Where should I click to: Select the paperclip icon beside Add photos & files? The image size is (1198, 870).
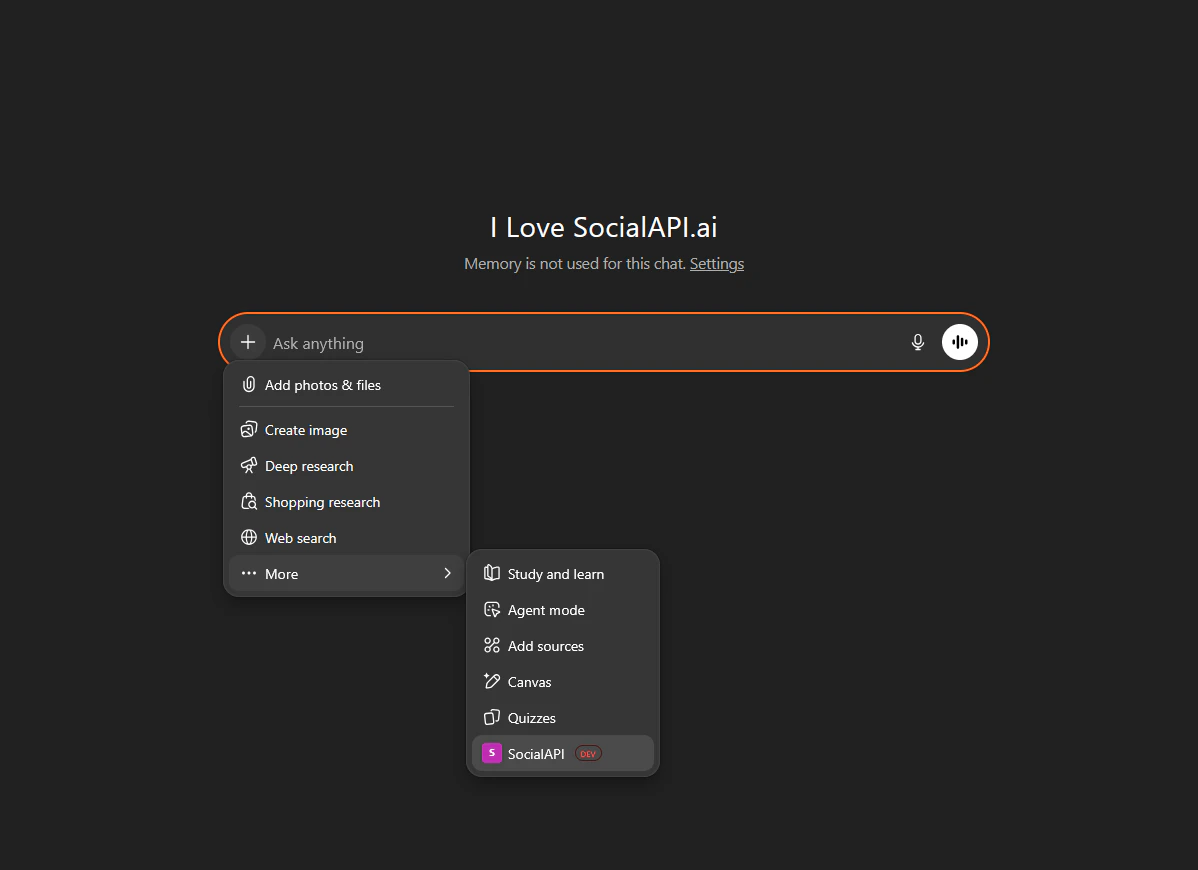pyautogui.click(x=248, y=384)
